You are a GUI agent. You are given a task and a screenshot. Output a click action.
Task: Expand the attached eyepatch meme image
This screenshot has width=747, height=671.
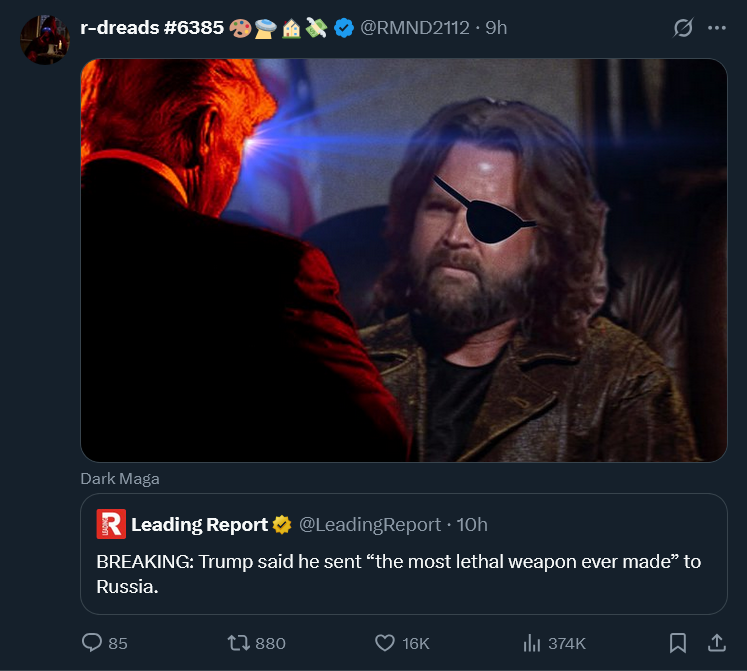(403, 260)
